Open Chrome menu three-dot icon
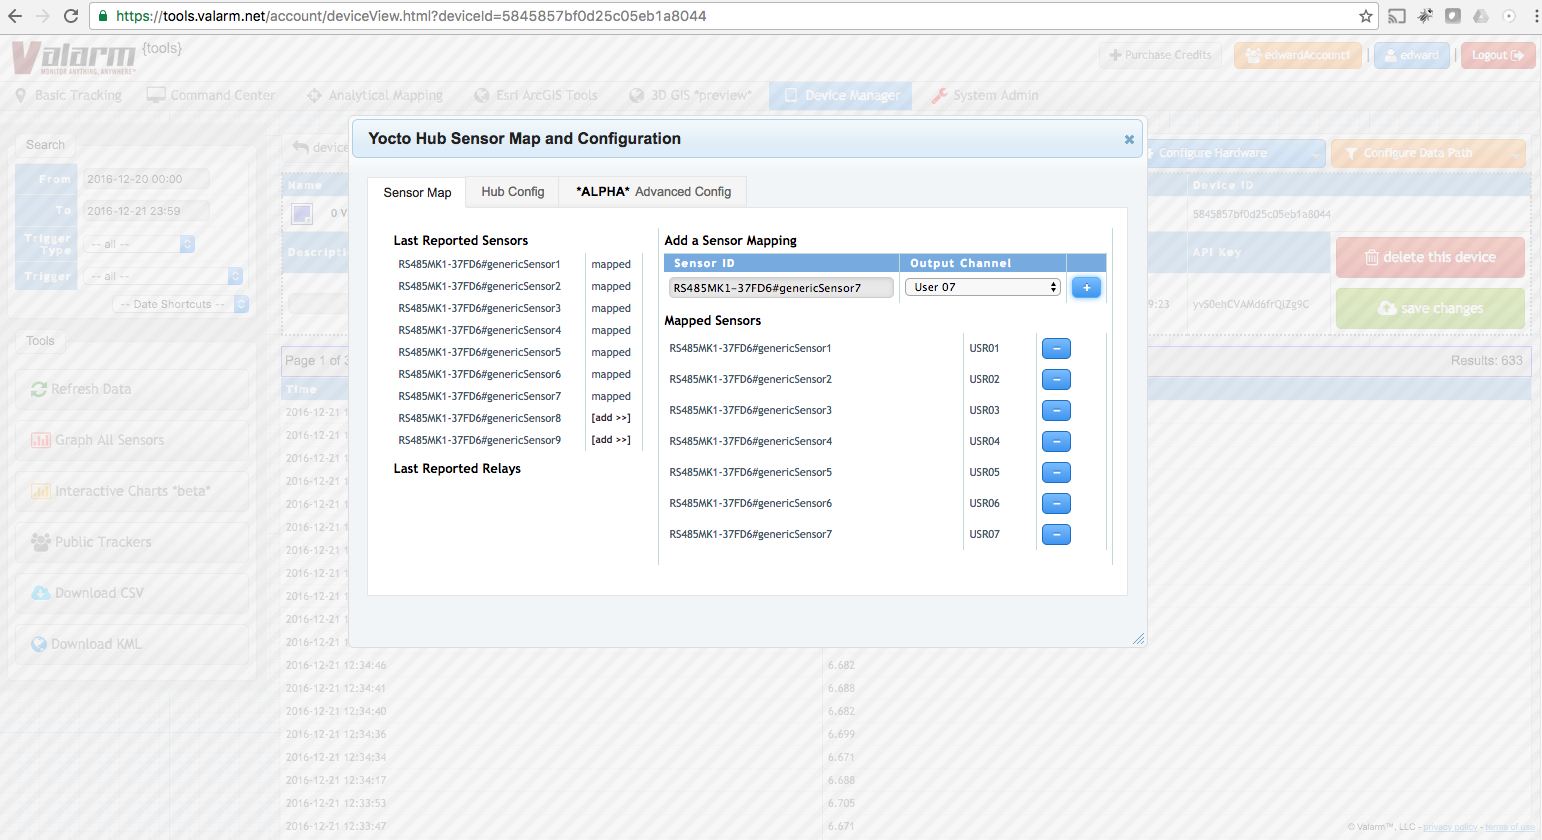This screenshot has width=1542, height=840. click(x=1536, y=16)
